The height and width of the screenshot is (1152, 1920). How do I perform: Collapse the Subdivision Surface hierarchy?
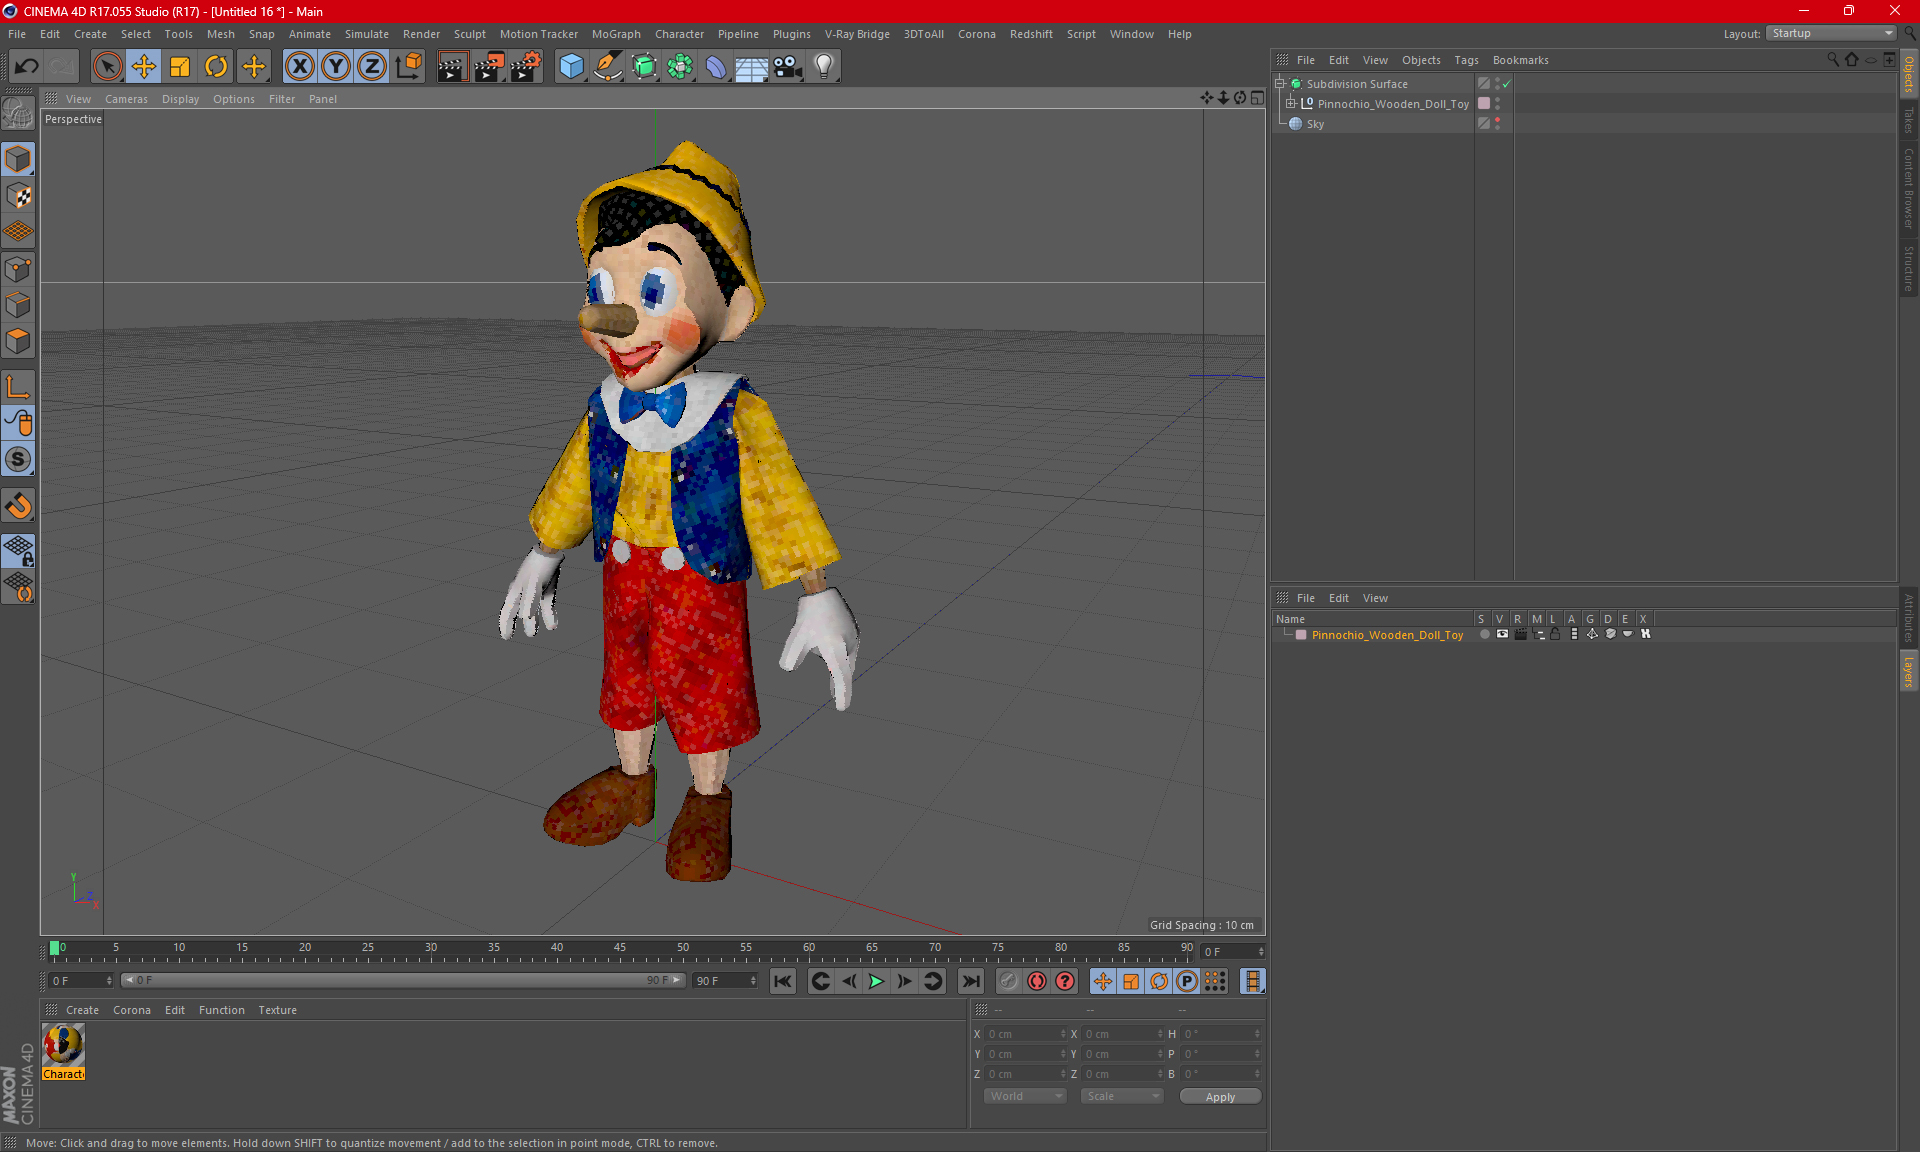click(x=1280, y=84)
